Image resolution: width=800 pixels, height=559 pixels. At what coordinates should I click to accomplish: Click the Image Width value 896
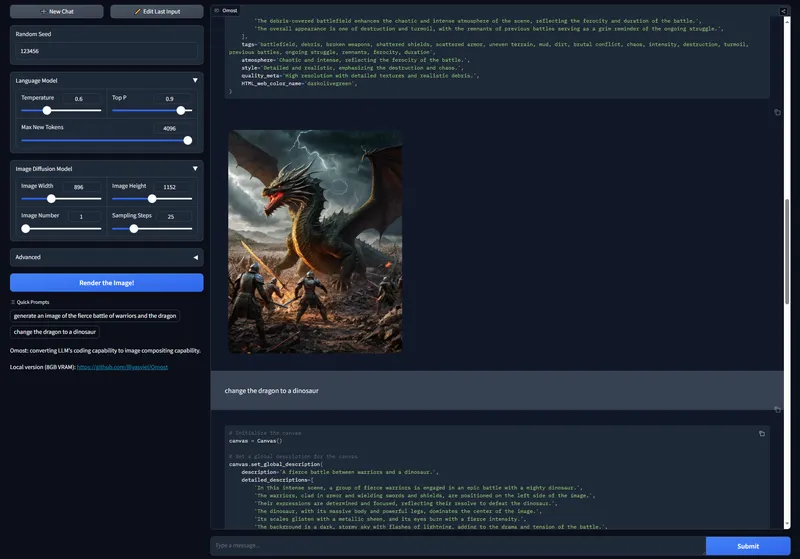(82, 187)
